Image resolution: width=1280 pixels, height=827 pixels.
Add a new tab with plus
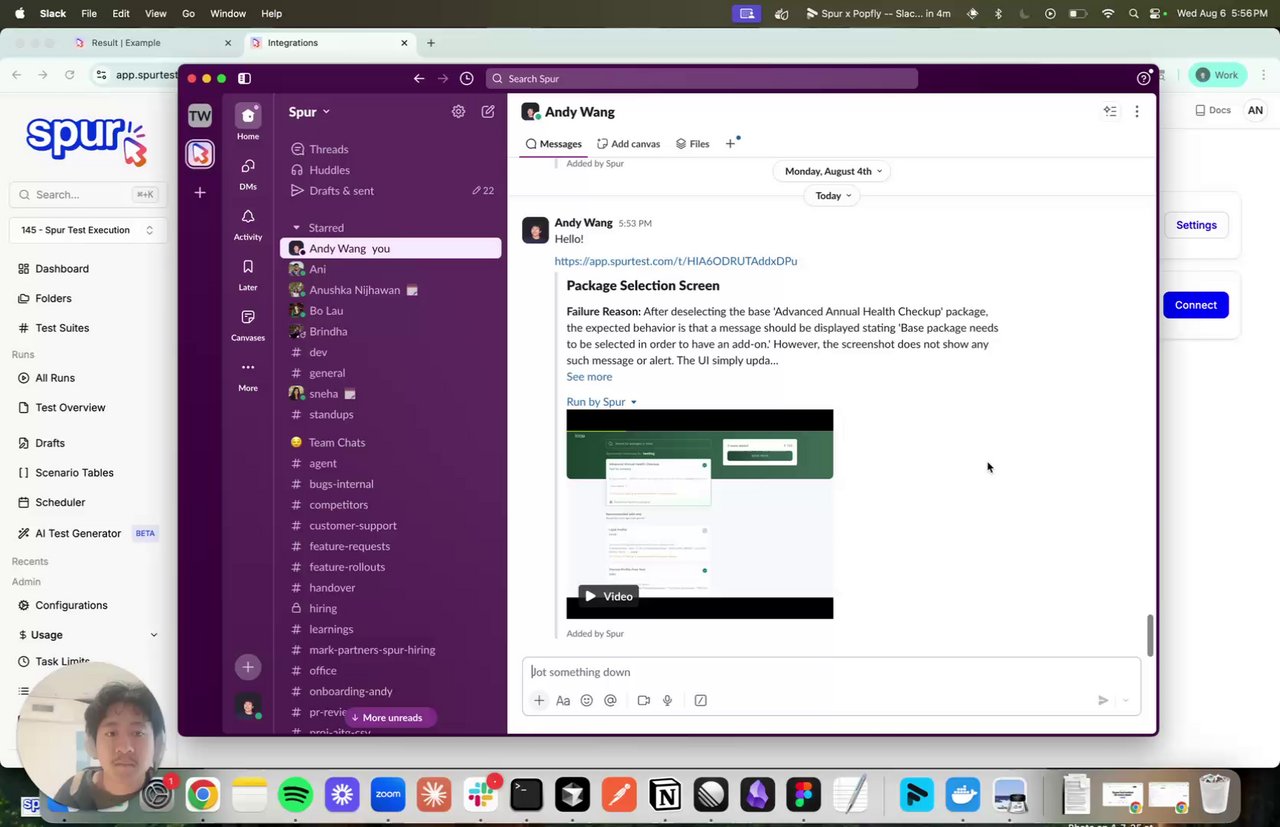pyautogui.click(x=730, y=144)
